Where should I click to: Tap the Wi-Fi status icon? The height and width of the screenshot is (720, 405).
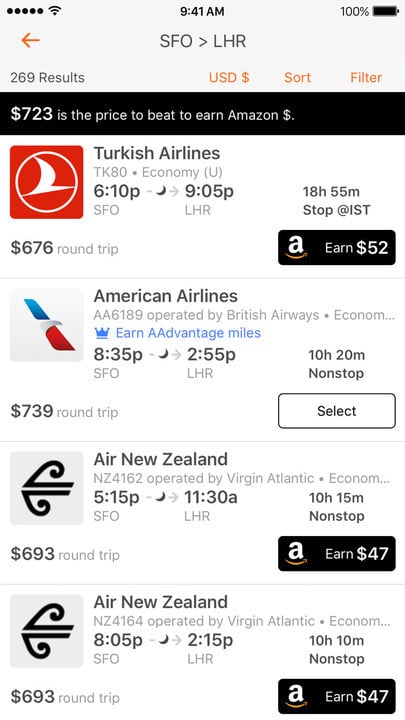click(55, 11)
